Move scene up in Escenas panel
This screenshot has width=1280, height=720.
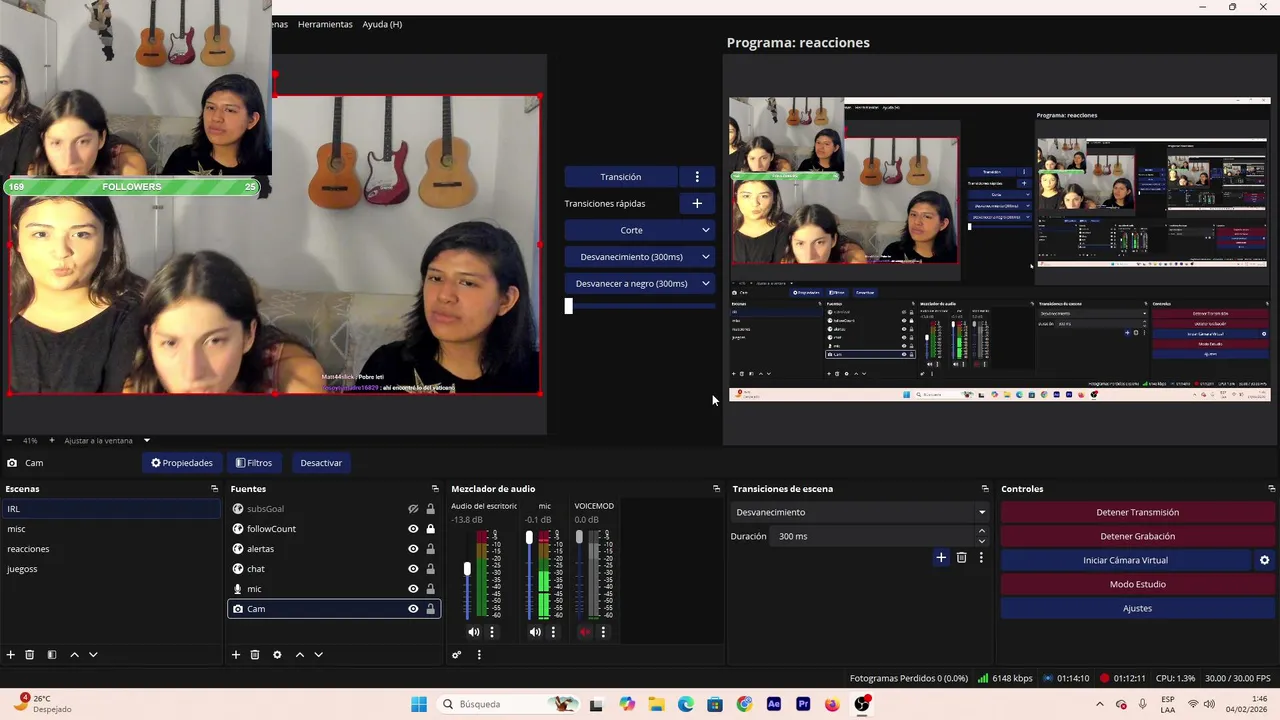(74, 655)
